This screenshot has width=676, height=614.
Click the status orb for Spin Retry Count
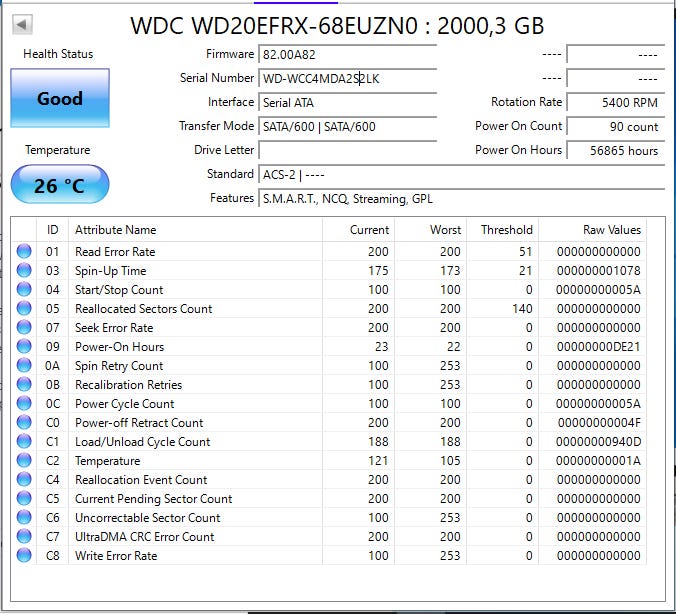[24, 365]
